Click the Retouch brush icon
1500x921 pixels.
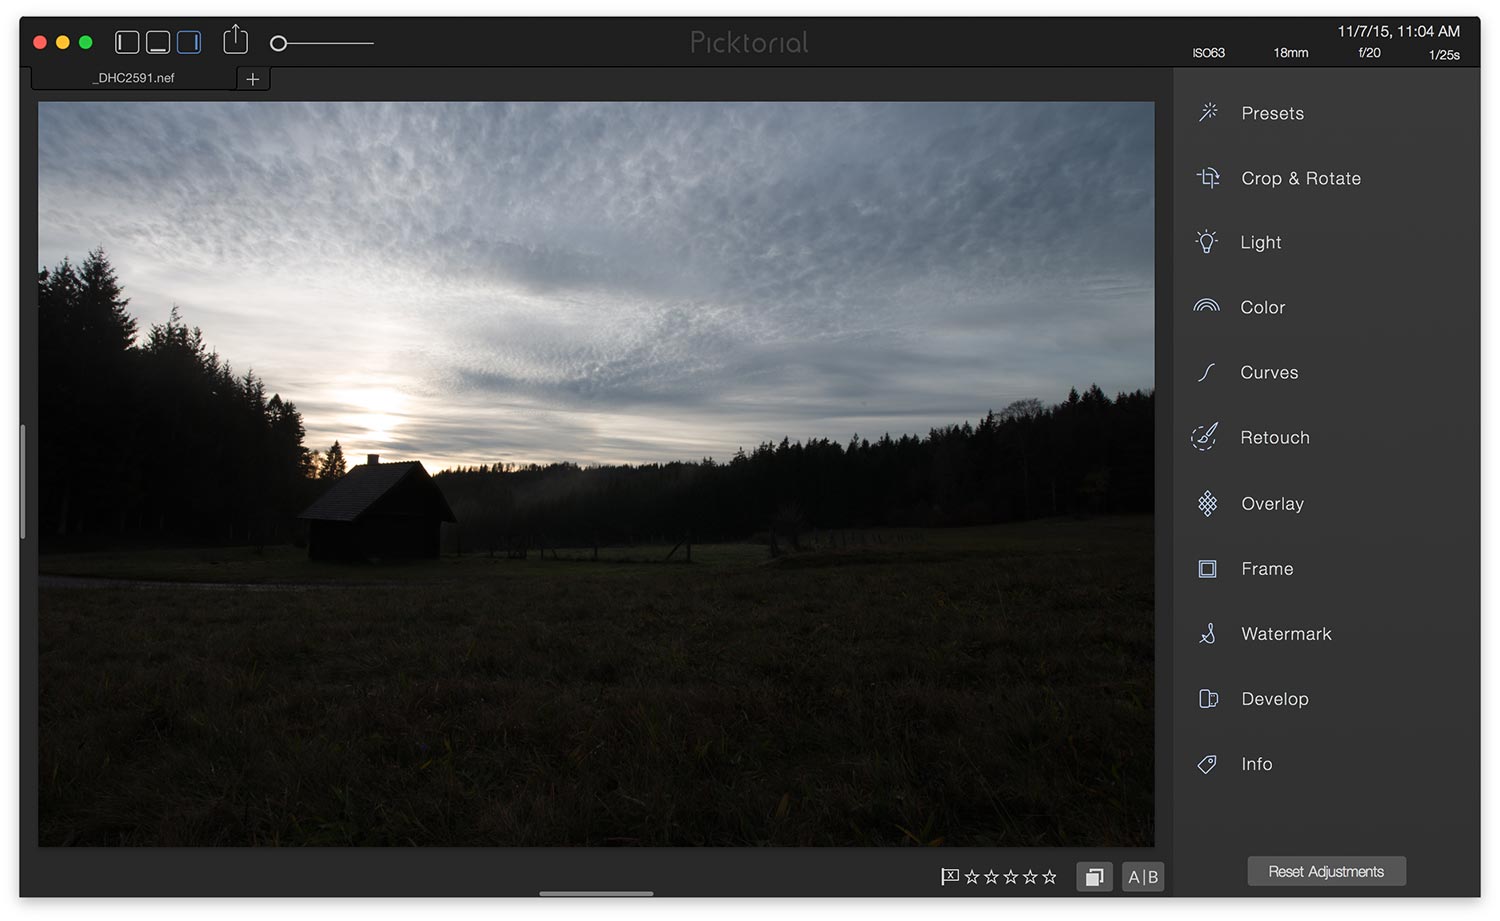[x=1205, y=437]
